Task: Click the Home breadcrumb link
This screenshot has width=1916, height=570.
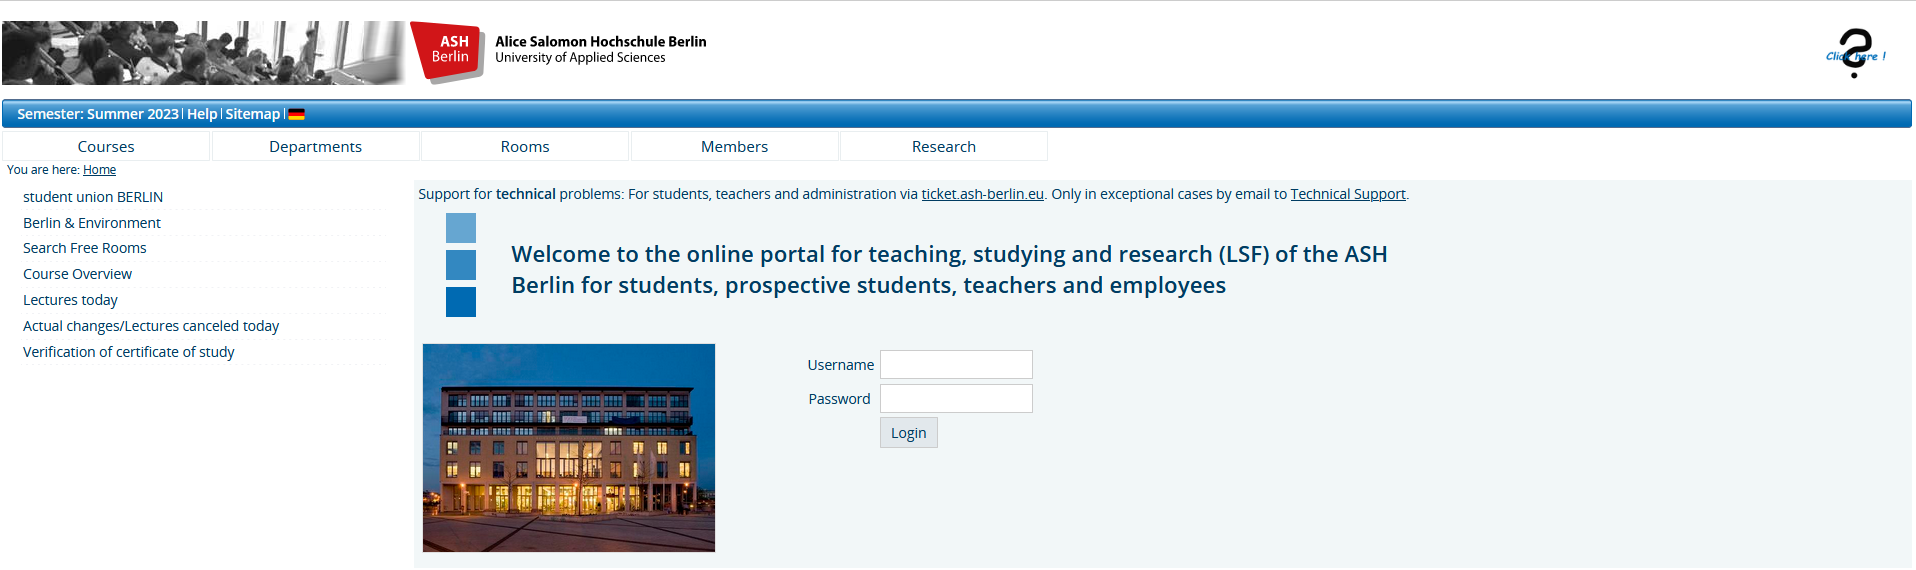Action: click(x=99, y=170)
